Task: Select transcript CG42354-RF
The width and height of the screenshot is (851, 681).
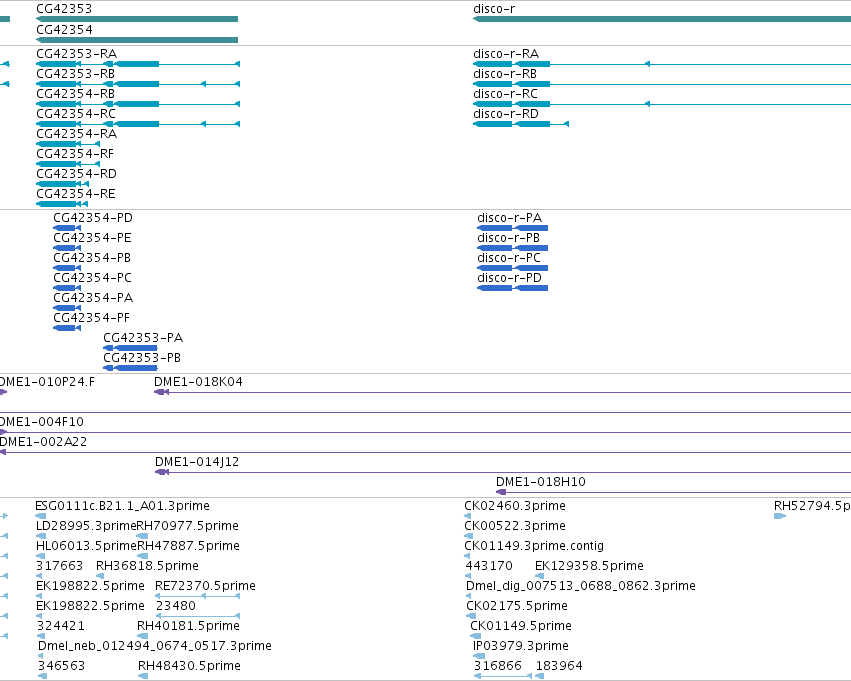Action: click(75, 154)
